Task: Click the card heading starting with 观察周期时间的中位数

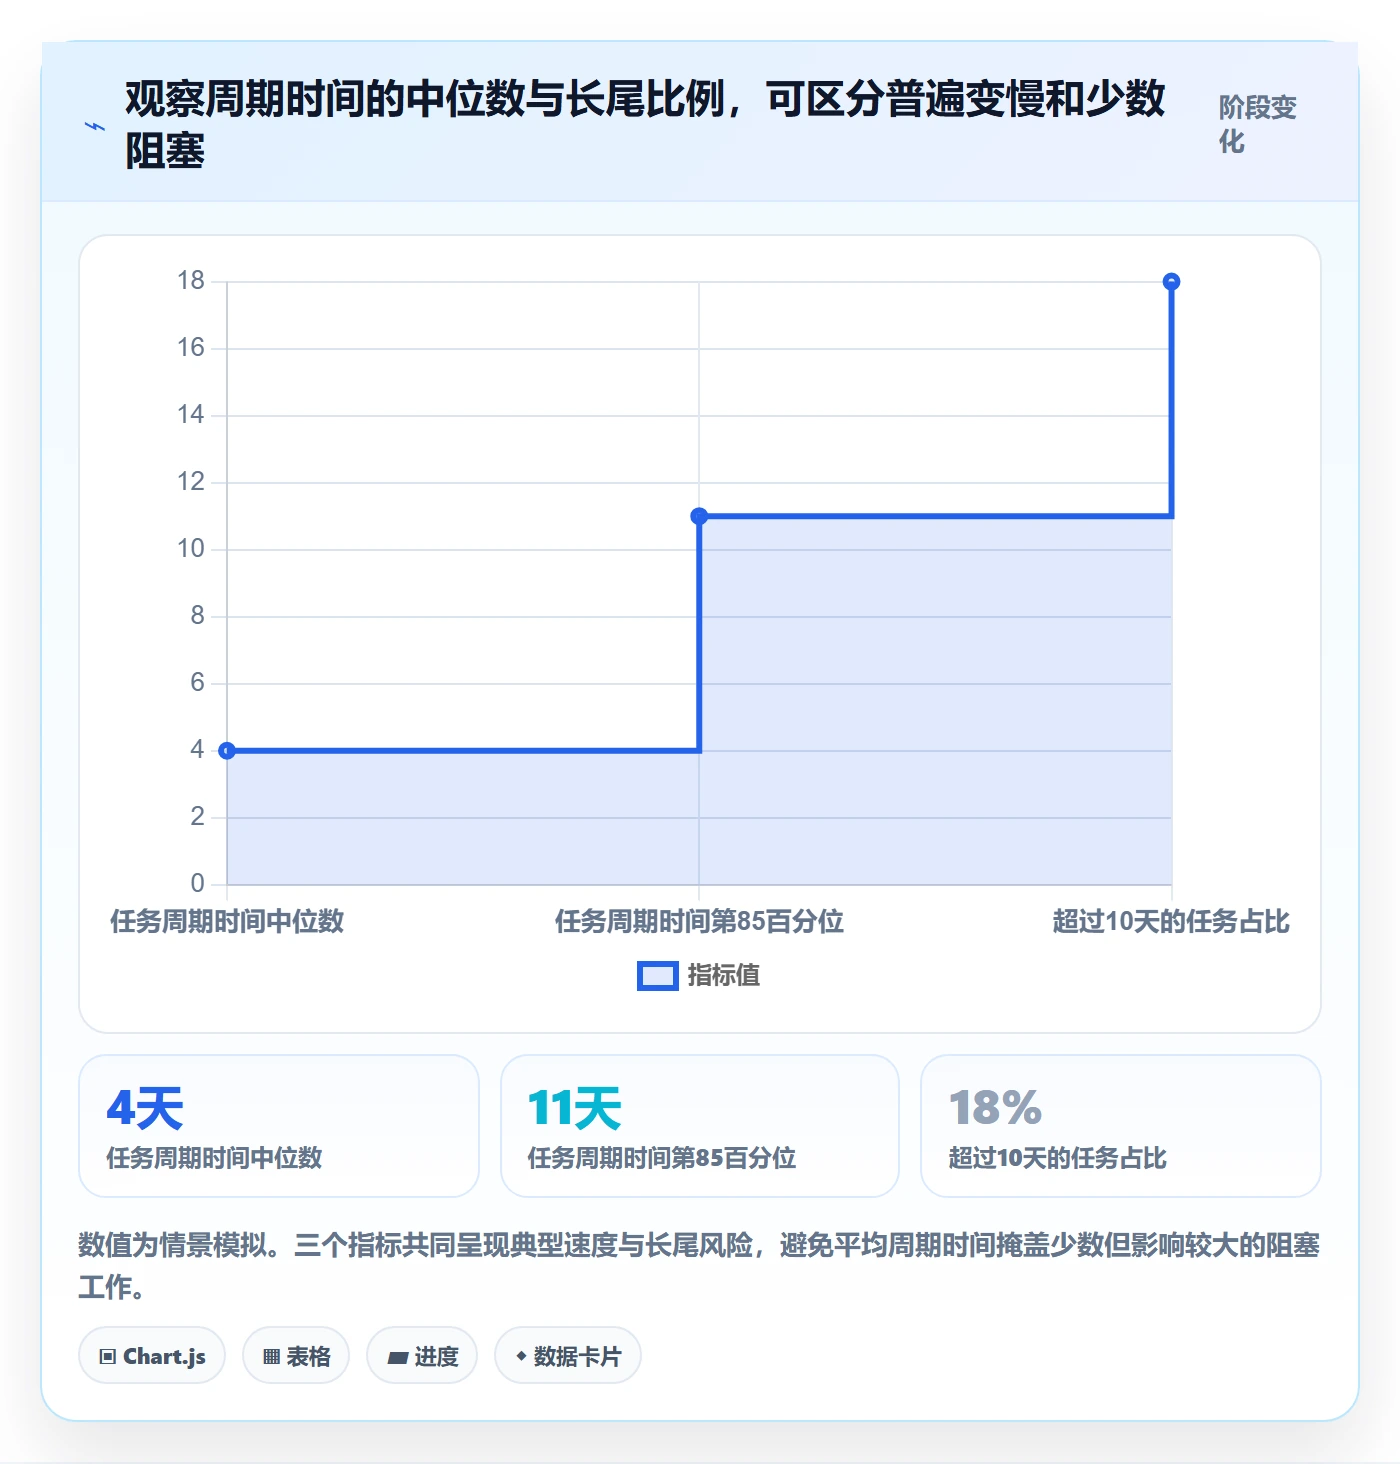Action: point(645,125)
